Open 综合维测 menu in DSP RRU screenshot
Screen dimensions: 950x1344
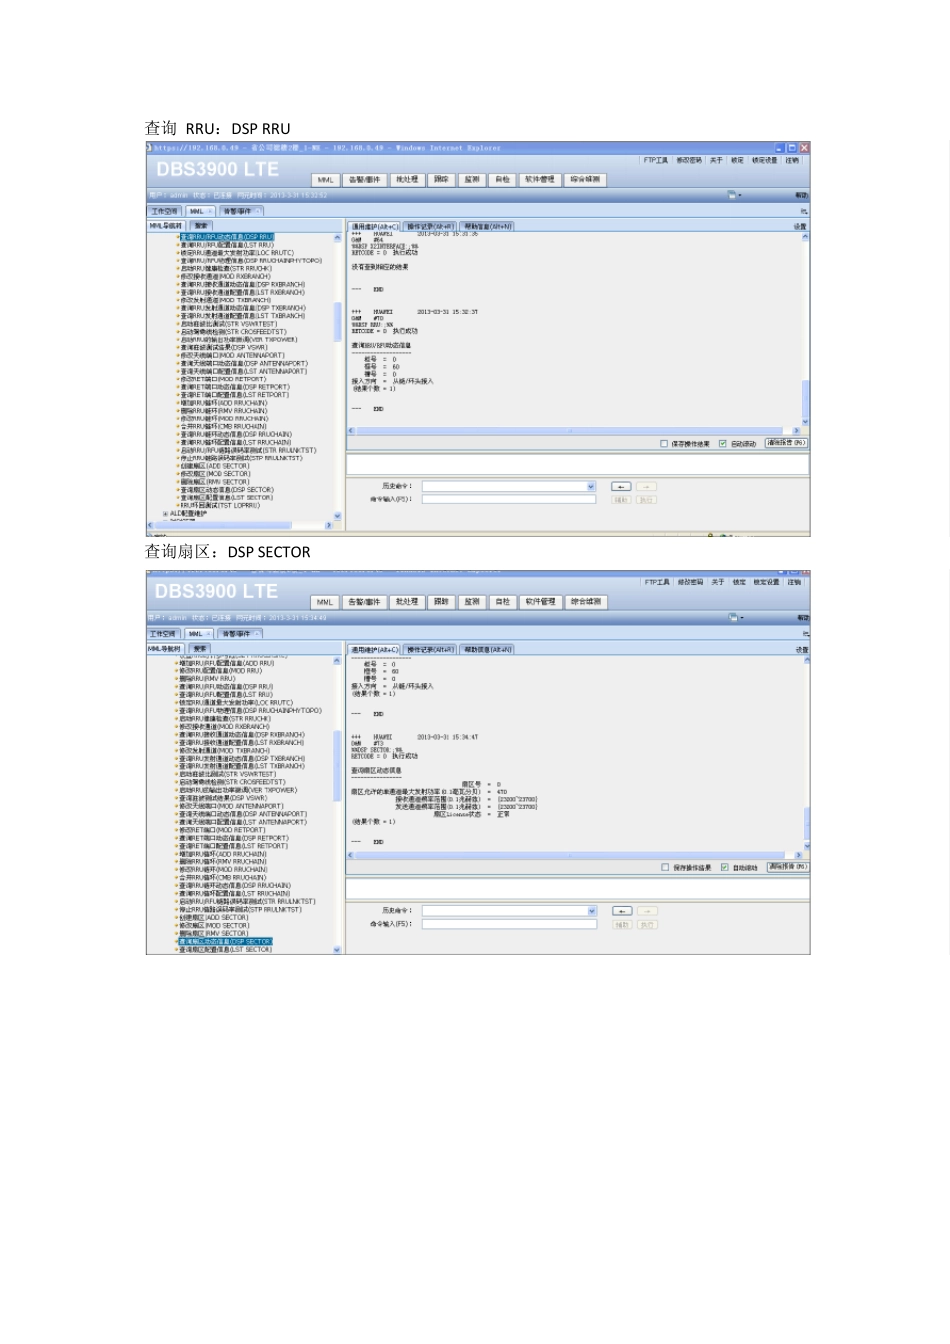(x=585, y=180)
